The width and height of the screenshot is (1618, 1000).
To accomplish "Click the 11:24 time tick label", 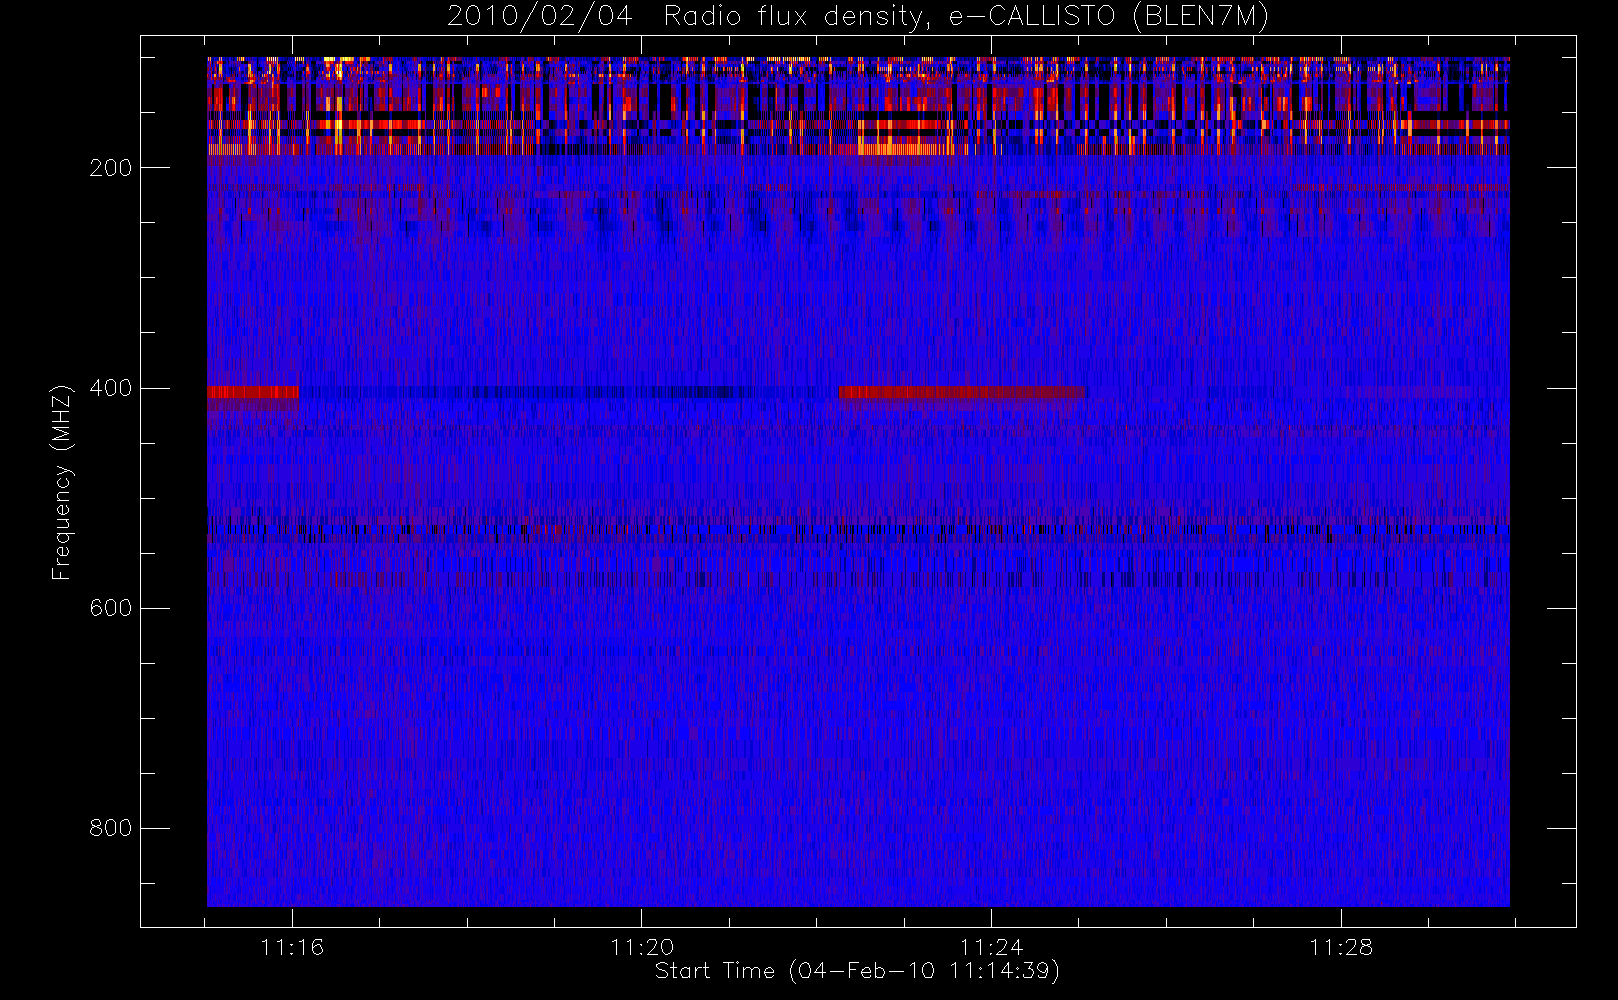I will pos(991,947).
